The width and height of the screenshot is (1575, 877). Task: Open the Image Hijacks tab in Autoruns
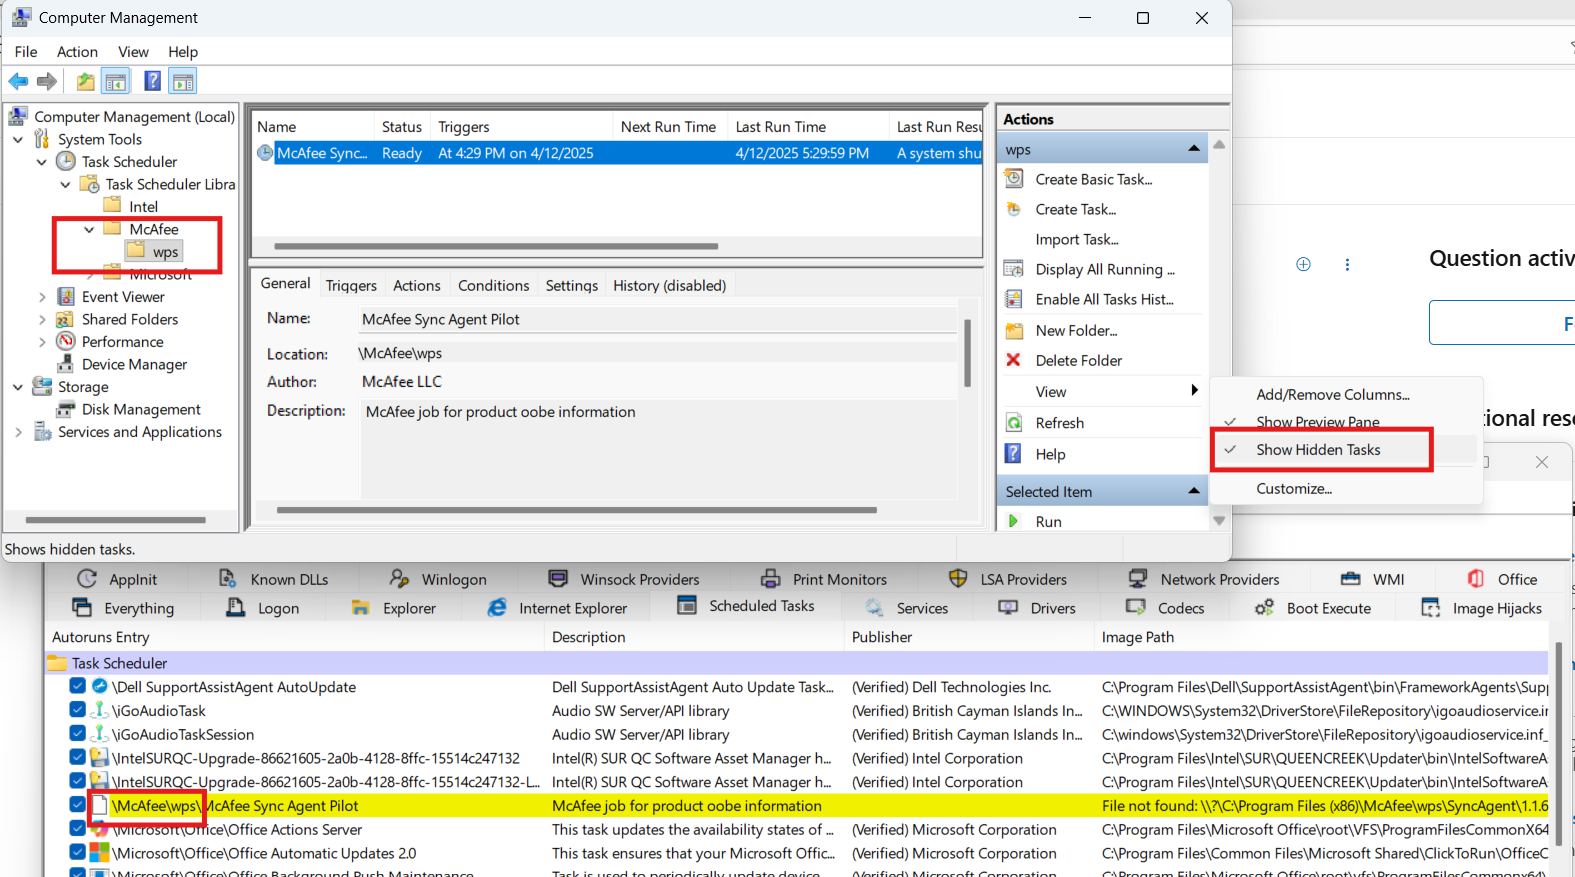(x=1481, y=608)
